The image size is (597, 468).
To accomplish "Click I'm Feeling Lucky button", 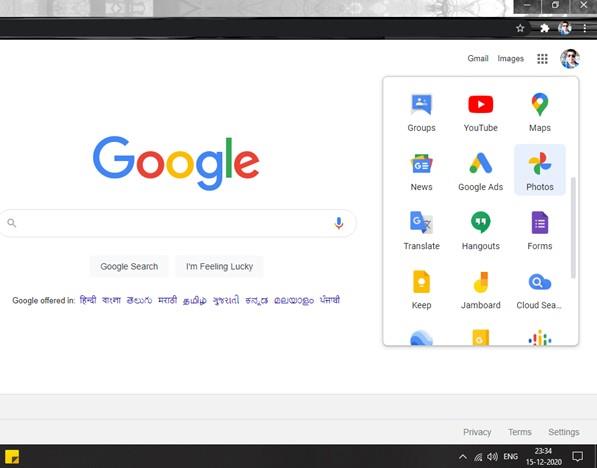I will click(219, 267).
